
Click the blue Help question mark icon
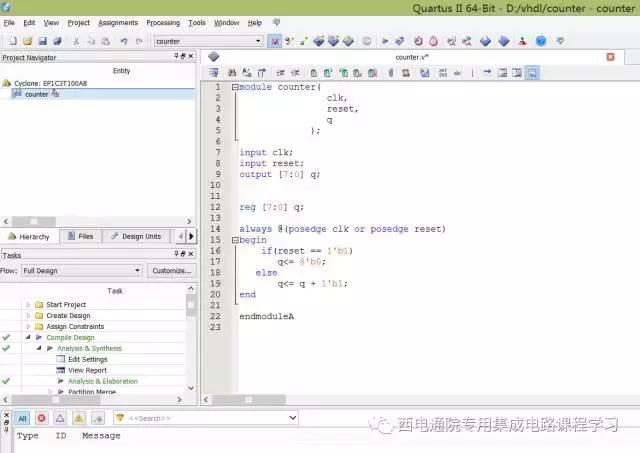tap(541, 41)
